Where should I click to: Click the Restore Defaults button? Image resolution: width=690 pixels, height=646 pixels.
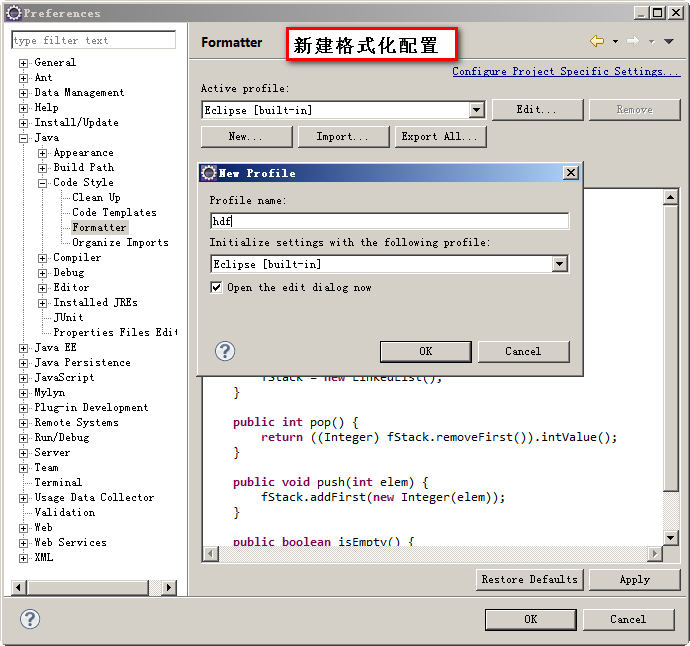[x=529, y=580]
